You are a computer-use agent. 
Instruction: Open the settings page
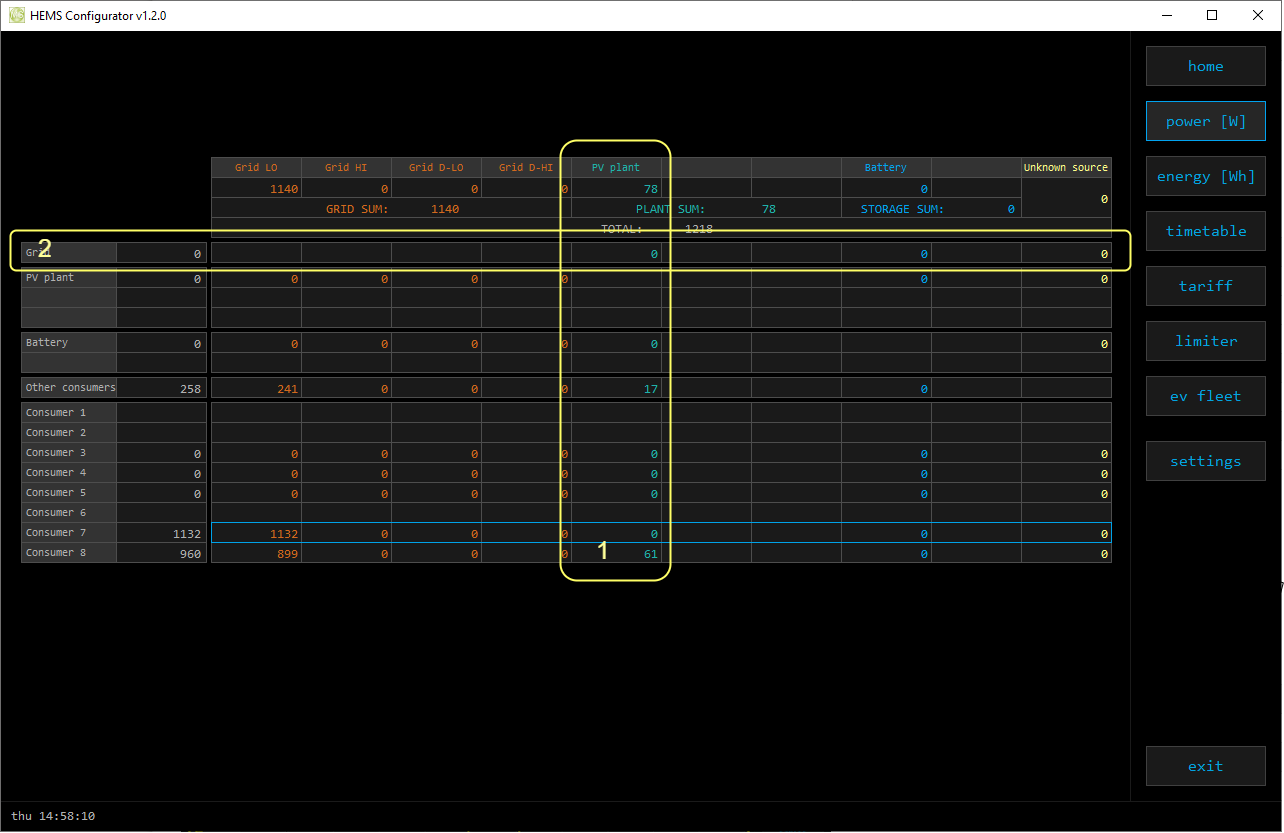(1205, 461)
